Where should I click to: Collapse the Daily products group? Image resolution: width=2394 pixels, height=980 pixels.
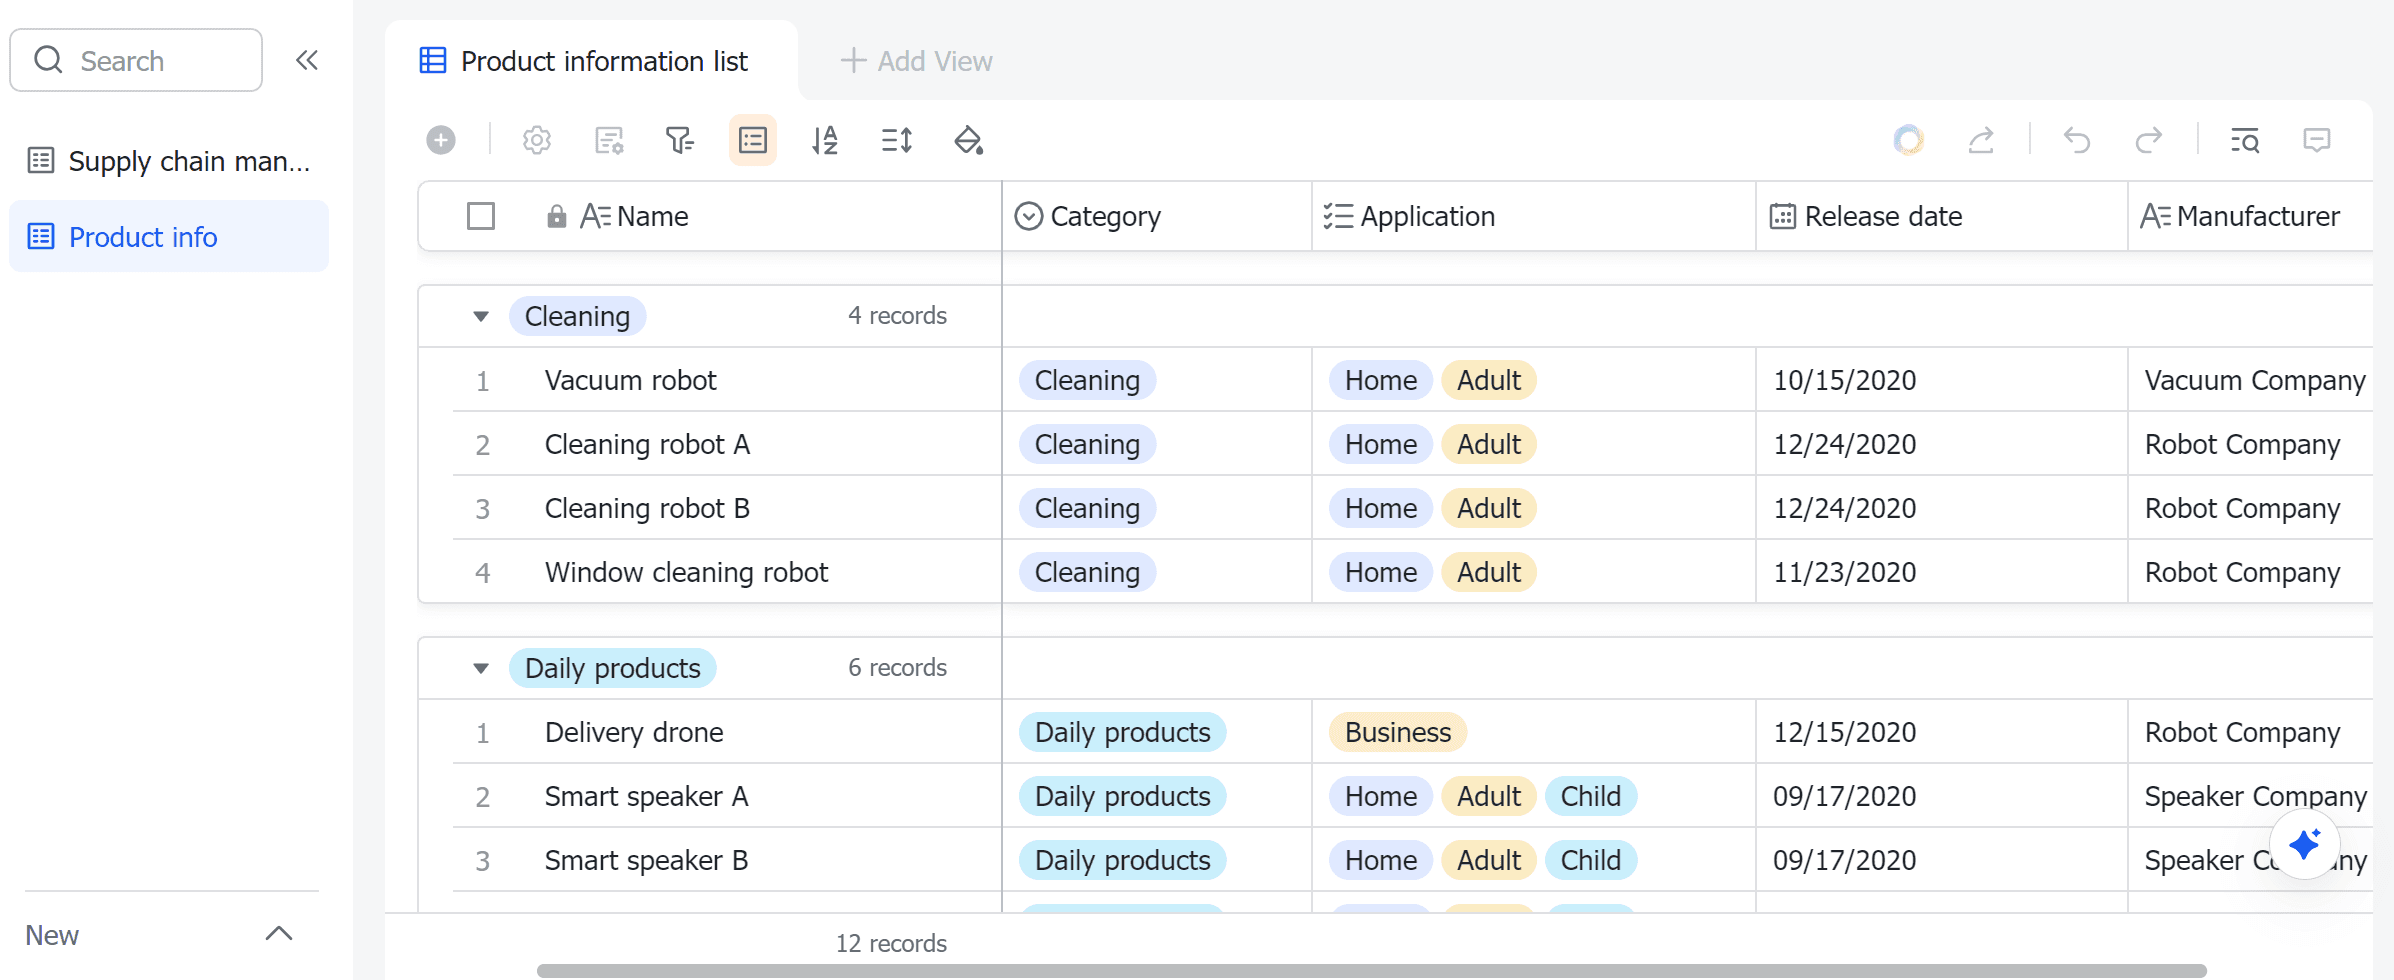point(481,668)
